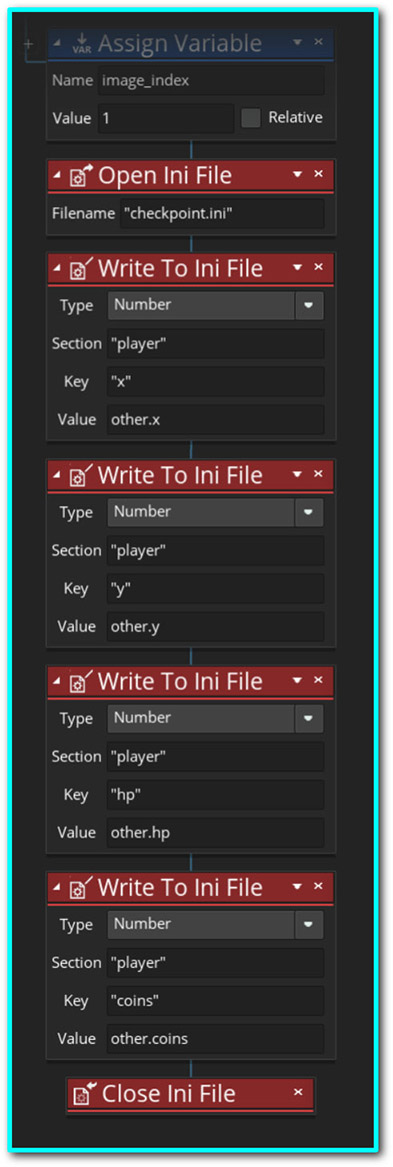Click the Open Ini File action icon
Image resolution: width=393 pixels, height=1167 pixels.
(x=81, y=176)
